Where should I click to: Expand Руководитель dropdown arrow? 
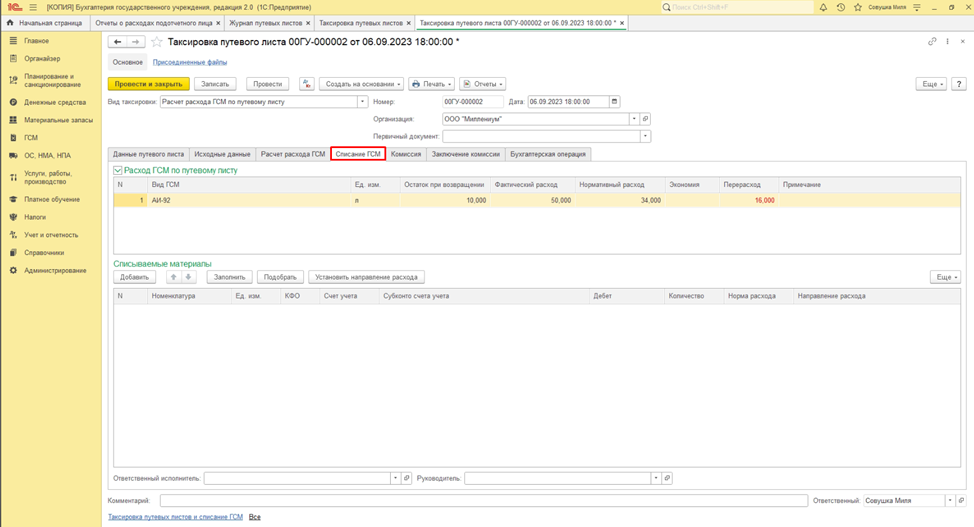click(x=655, y=478)
